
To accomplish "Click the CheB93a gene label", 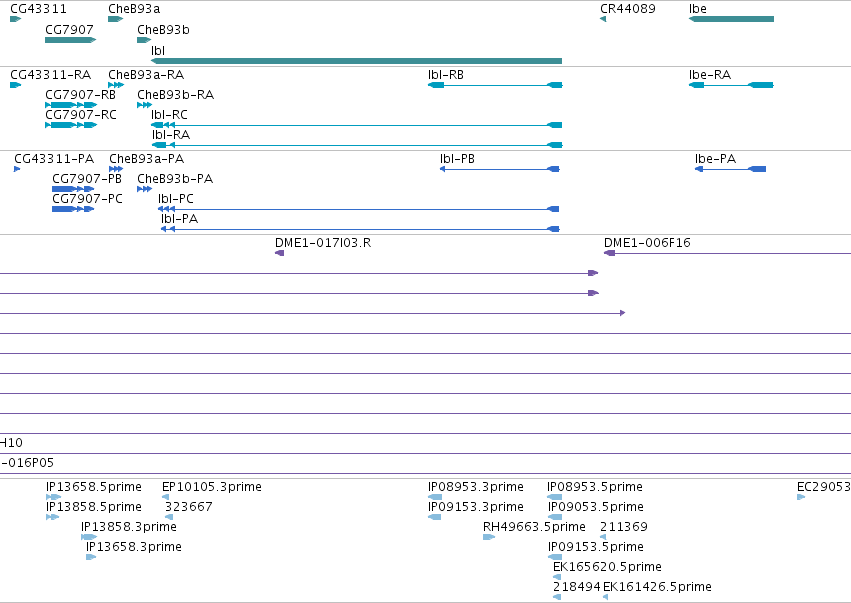I will (134, 9).
